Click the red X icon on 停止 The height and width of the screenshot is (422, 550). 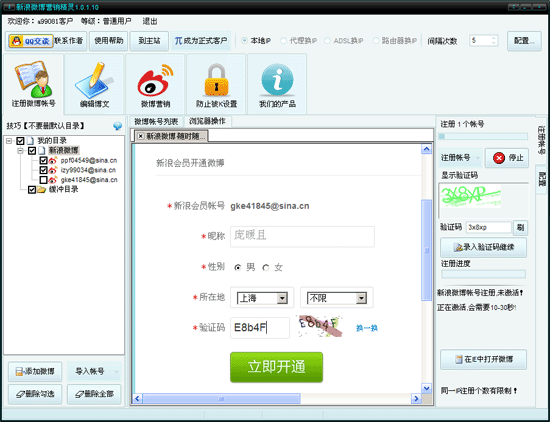(x=498, y=158)
